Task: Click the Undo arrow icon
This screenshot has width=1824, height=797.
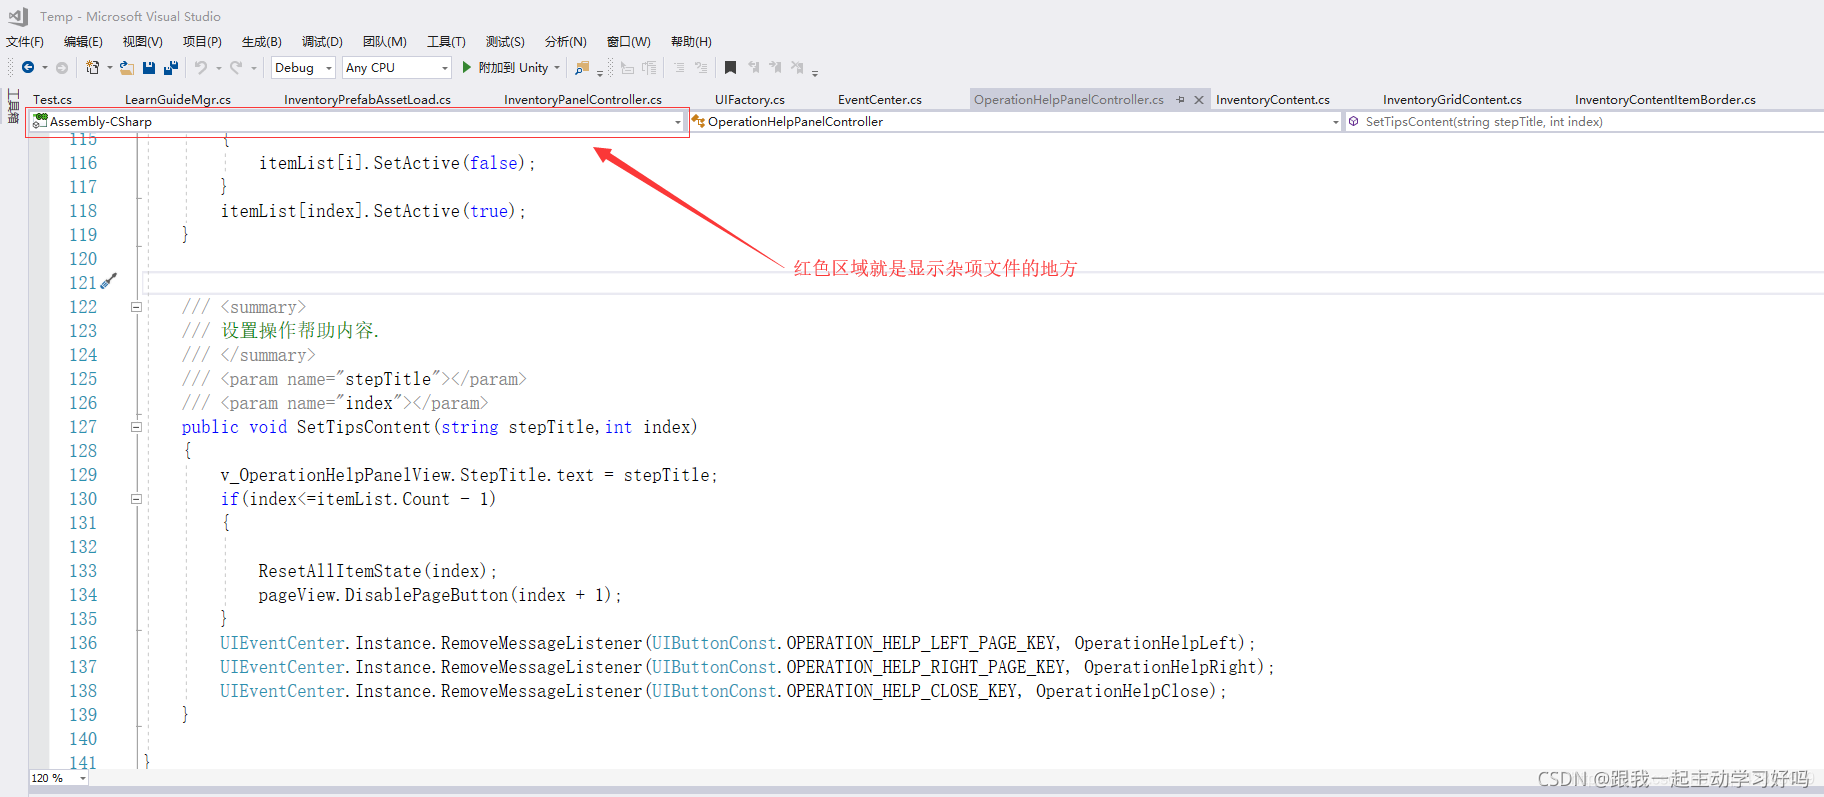Action: [x=201, y=68]
